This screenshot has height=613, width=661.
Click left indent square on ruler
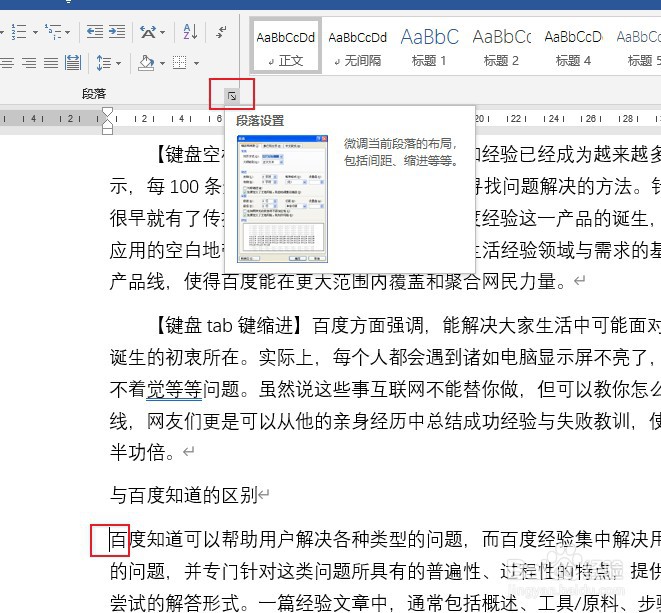point(107,131)
